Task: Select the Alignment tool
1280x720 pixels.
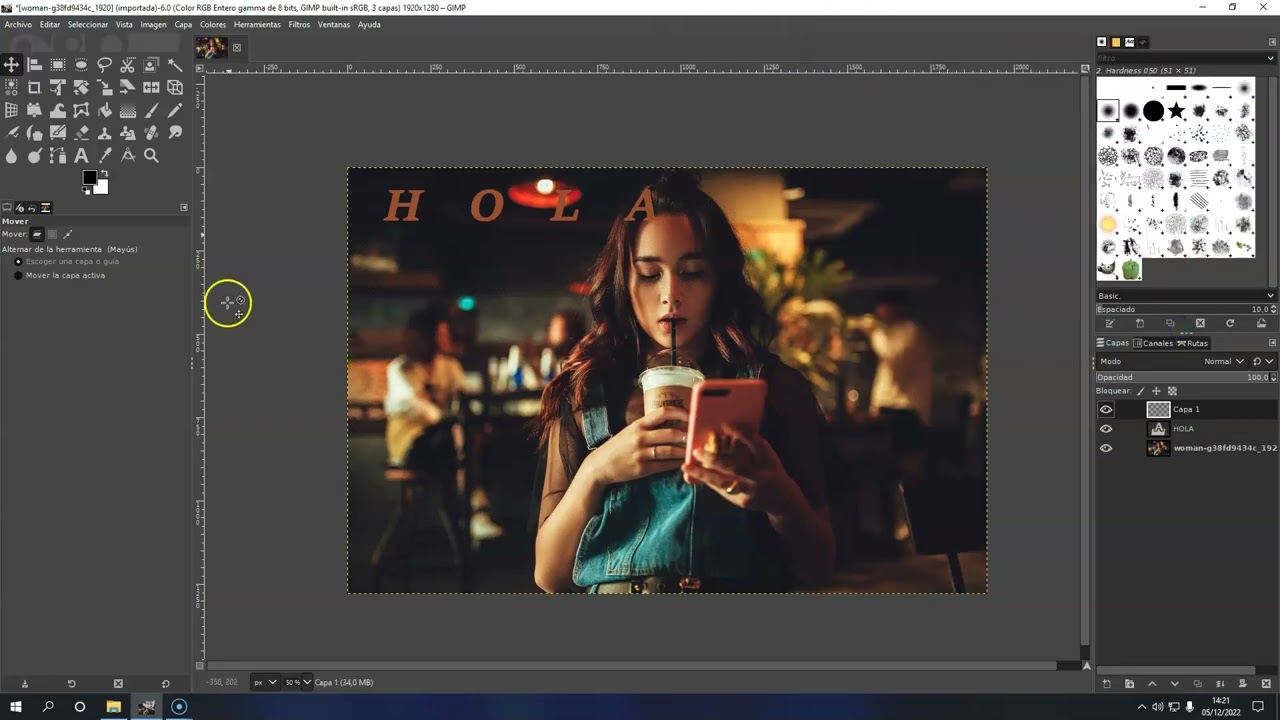Action: [x=34, y=65]
